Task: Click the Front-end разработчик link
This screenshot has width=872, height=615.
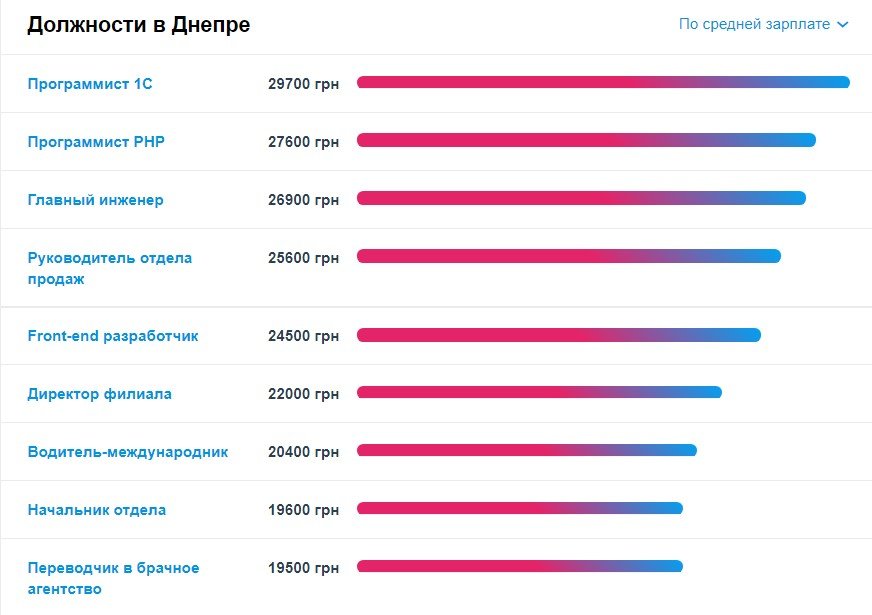Action: [113, 336]
